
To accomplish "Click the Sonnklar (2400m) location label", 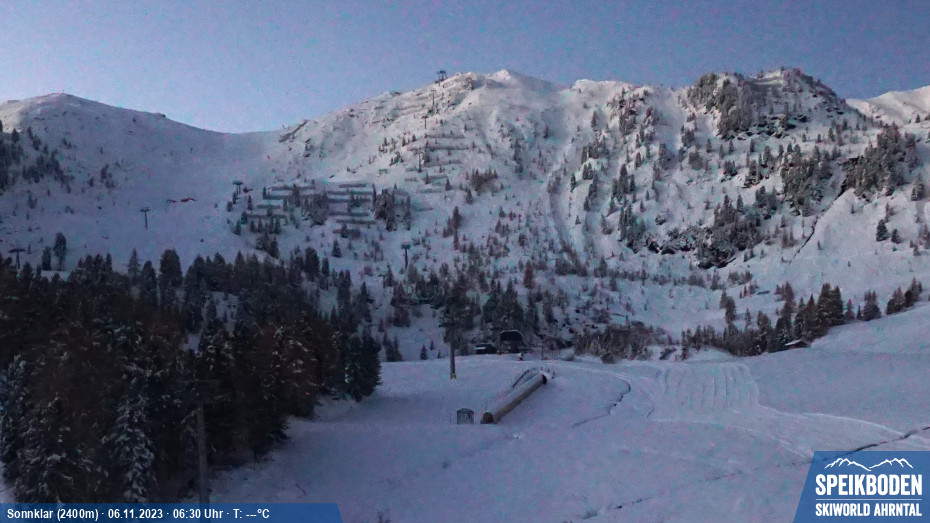I will coord(52,514).
